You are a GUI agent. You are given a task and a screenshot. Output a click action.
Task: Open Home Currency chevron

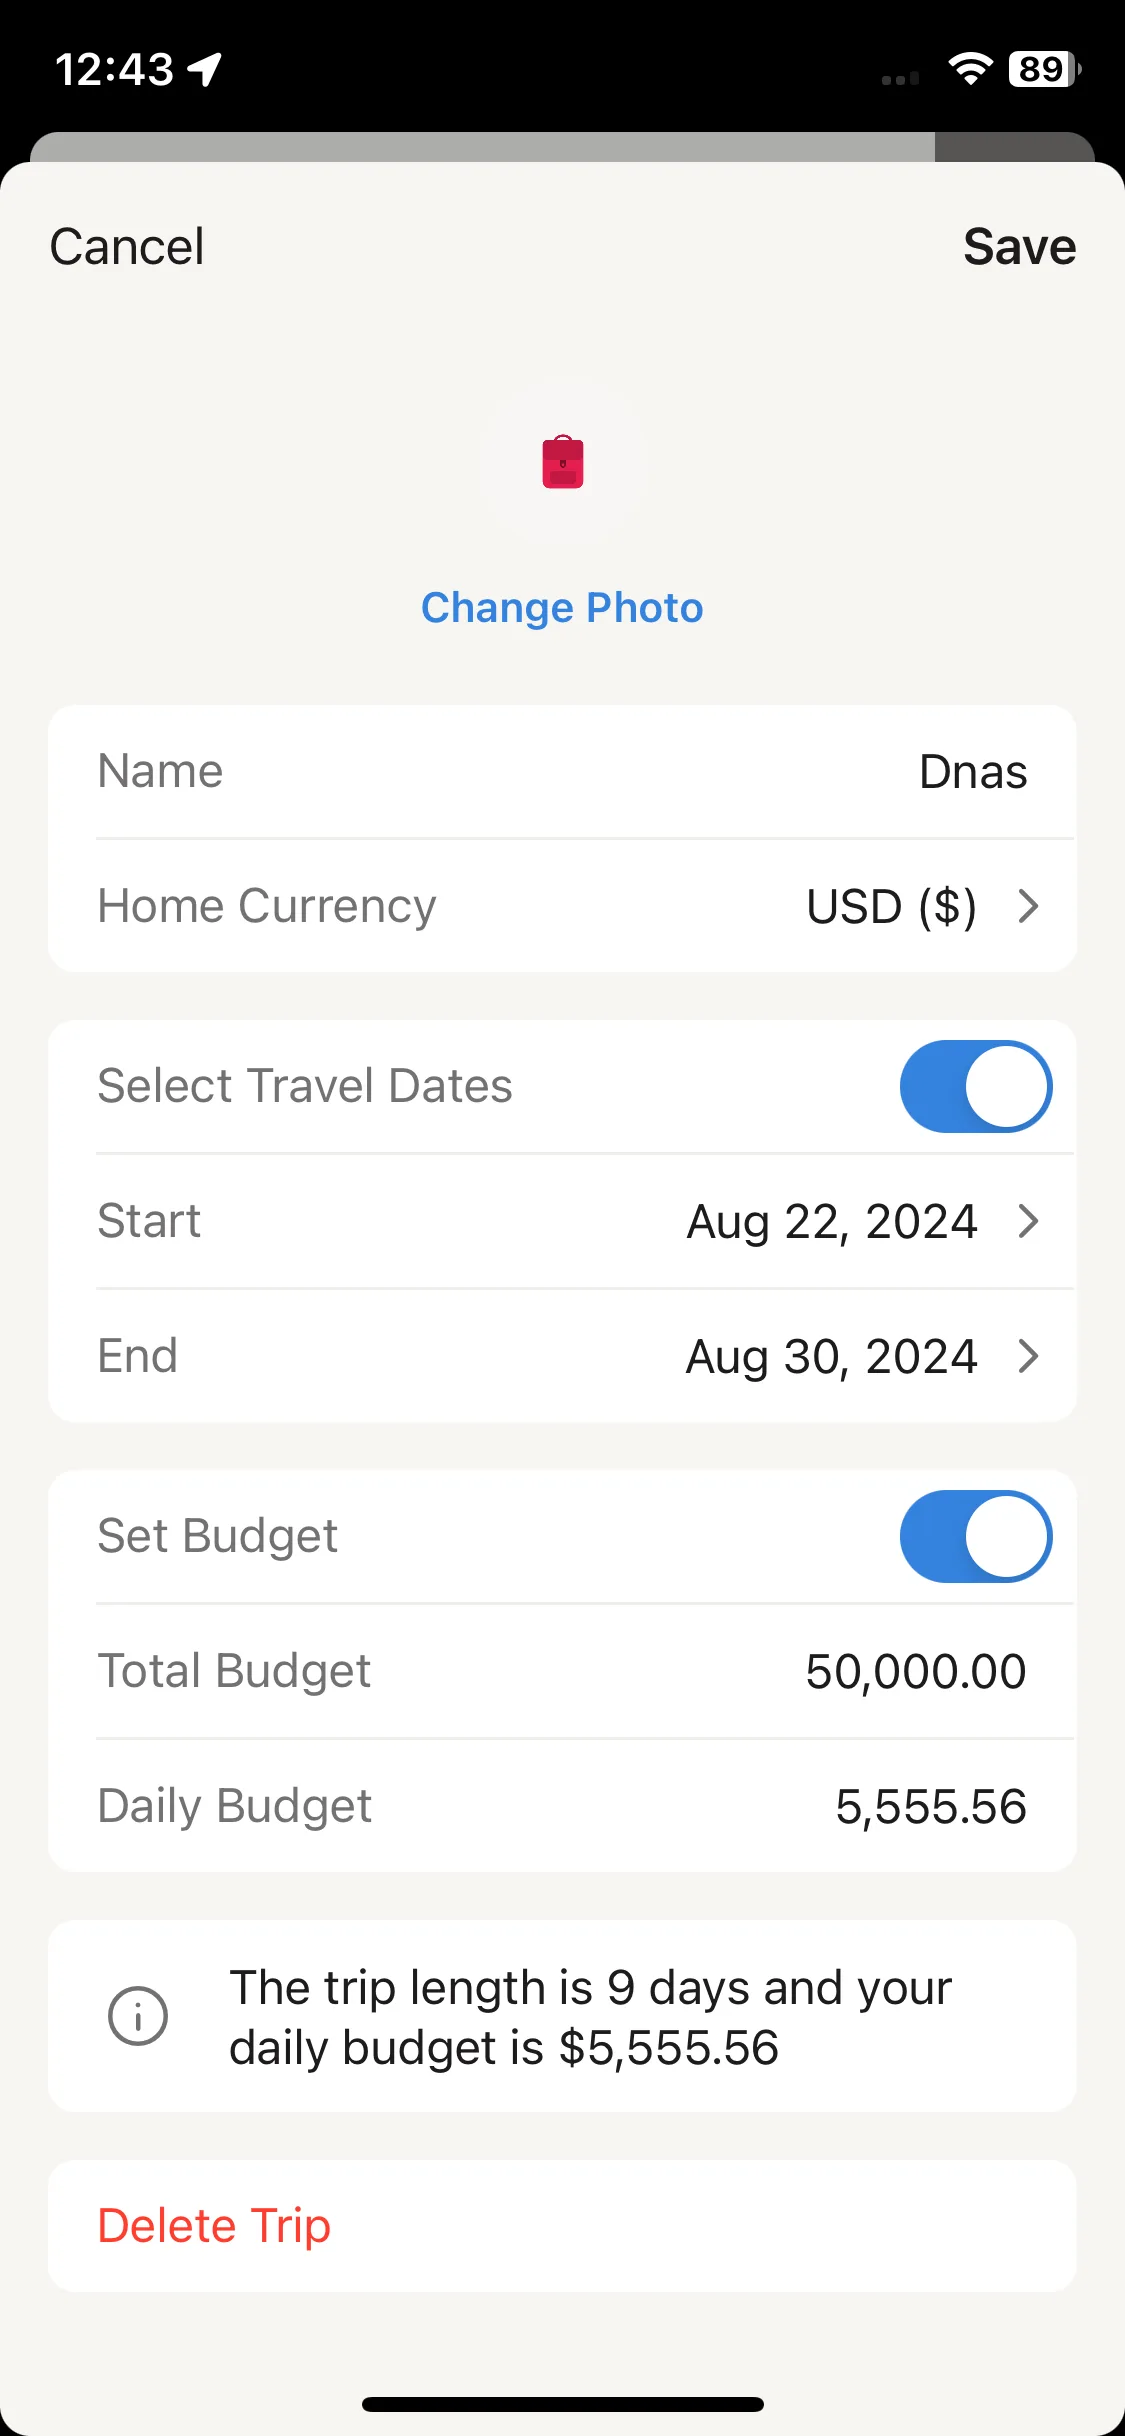(1028, 906)
